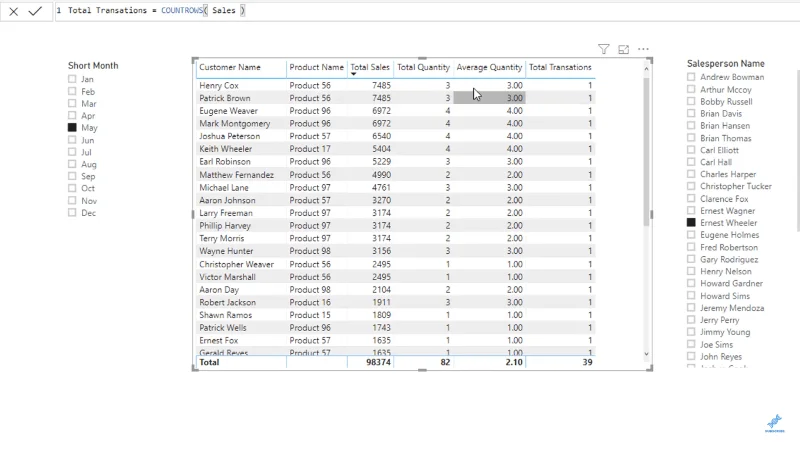Sort by the Total Sales column header
Image resolution: width=800 pixels, height=449 pixels.
pos(370,67)
